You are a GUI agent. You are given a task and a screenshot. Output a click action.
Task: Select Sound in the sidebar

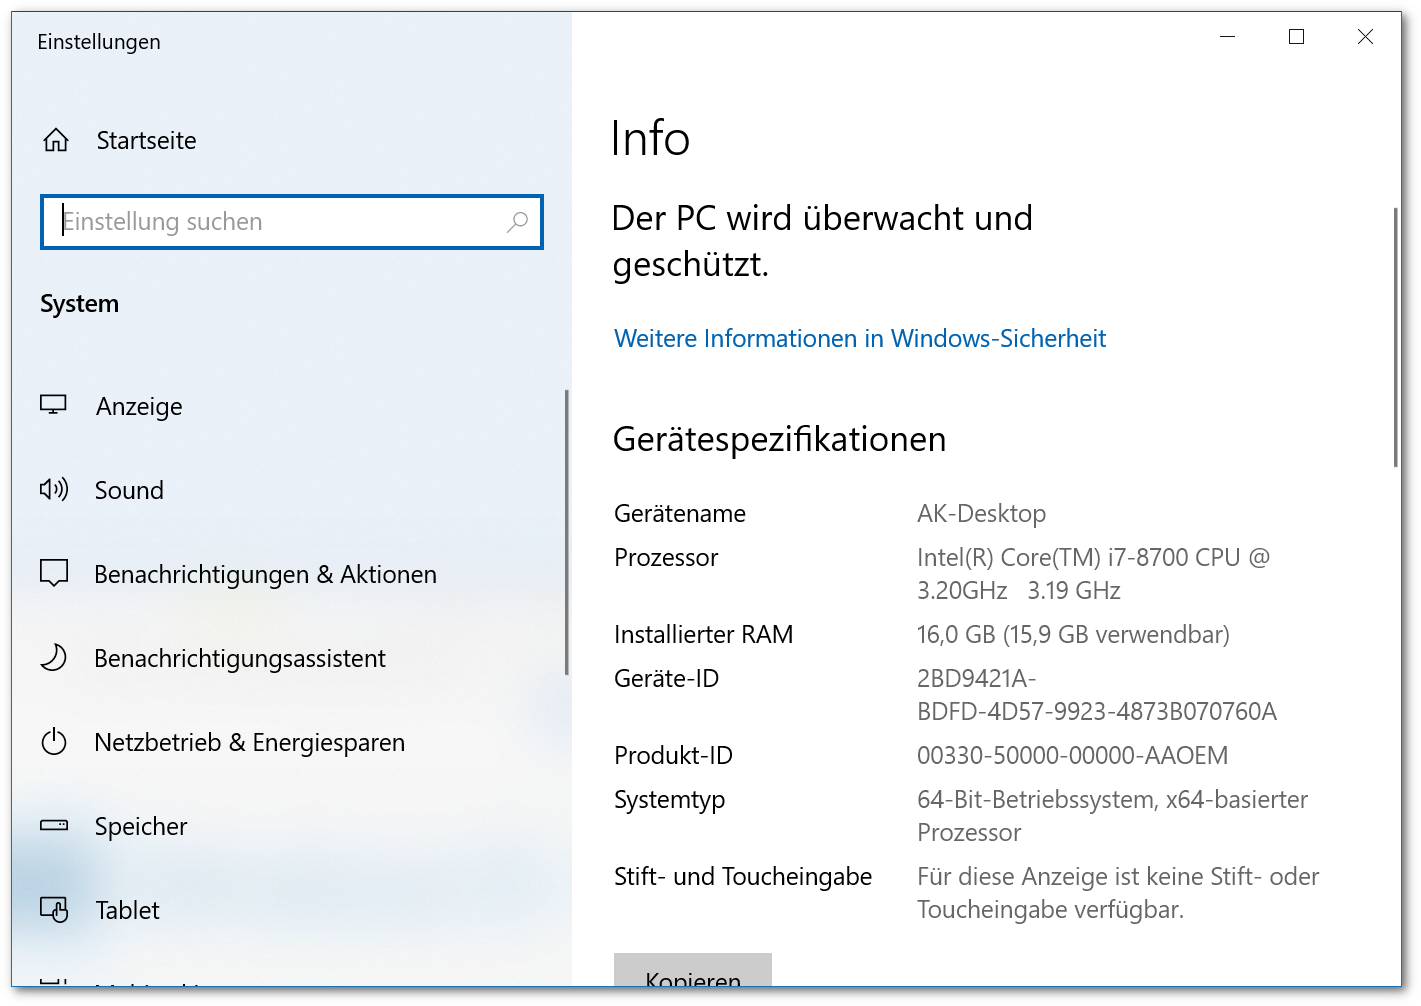tap(129, 490)
